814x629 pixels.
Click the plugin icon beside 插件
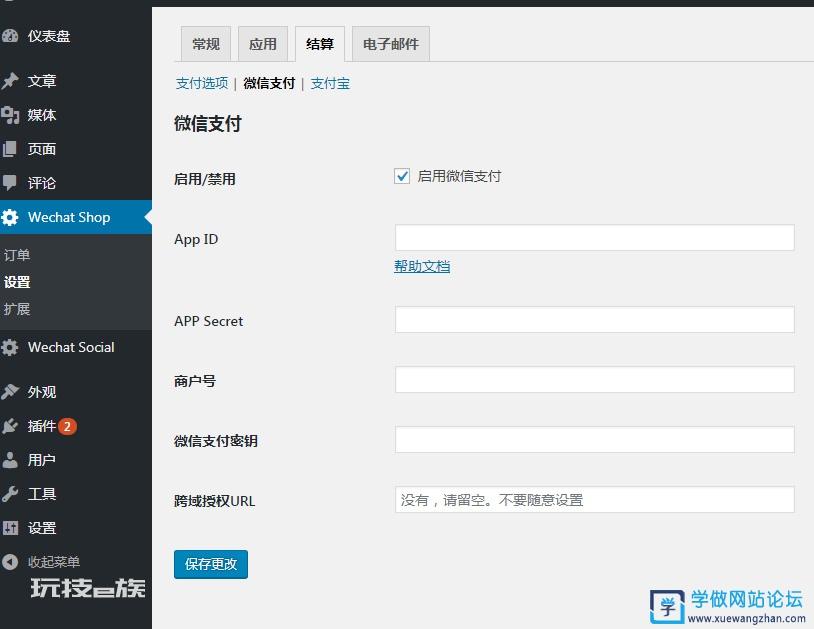coord(10,426)
